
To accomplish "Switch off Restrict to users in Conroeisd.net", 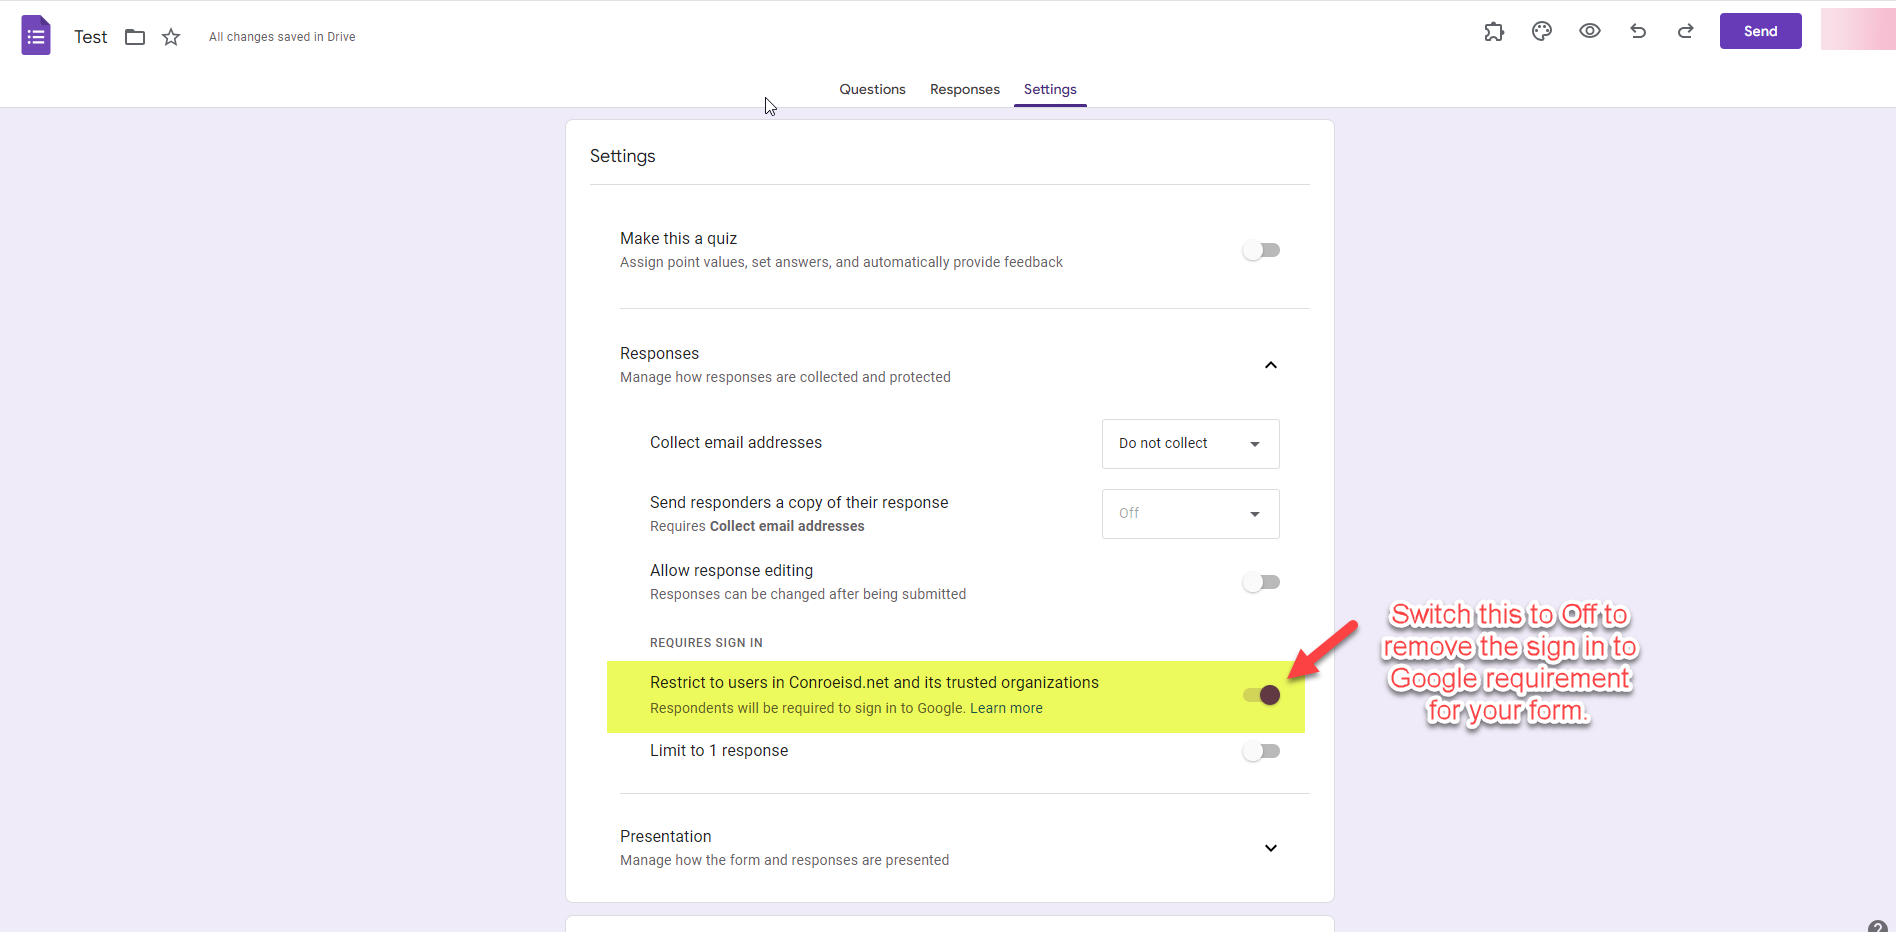I will click(x=1261, y=695).
